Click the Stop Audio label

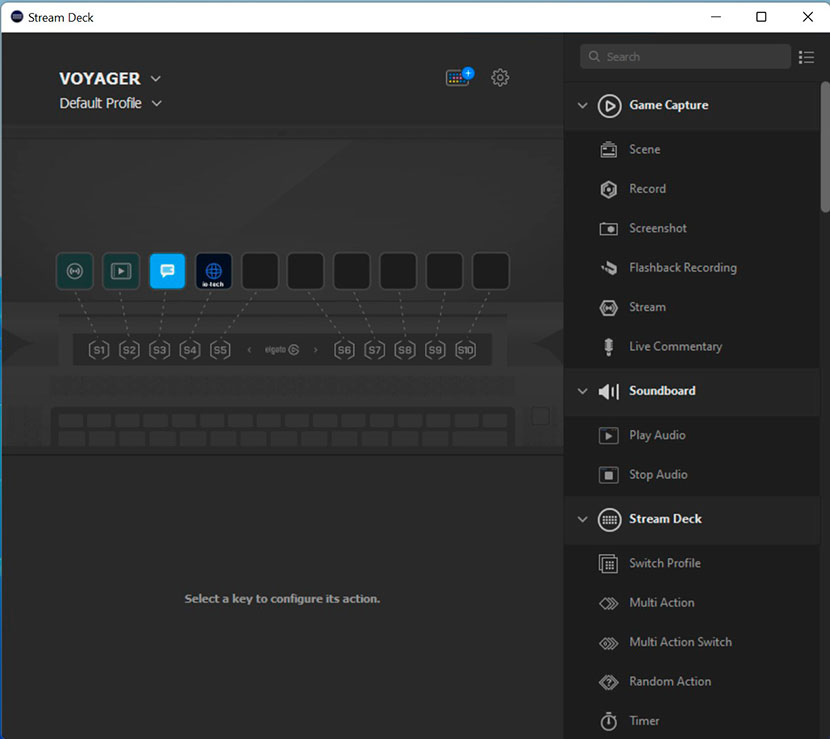658,475
